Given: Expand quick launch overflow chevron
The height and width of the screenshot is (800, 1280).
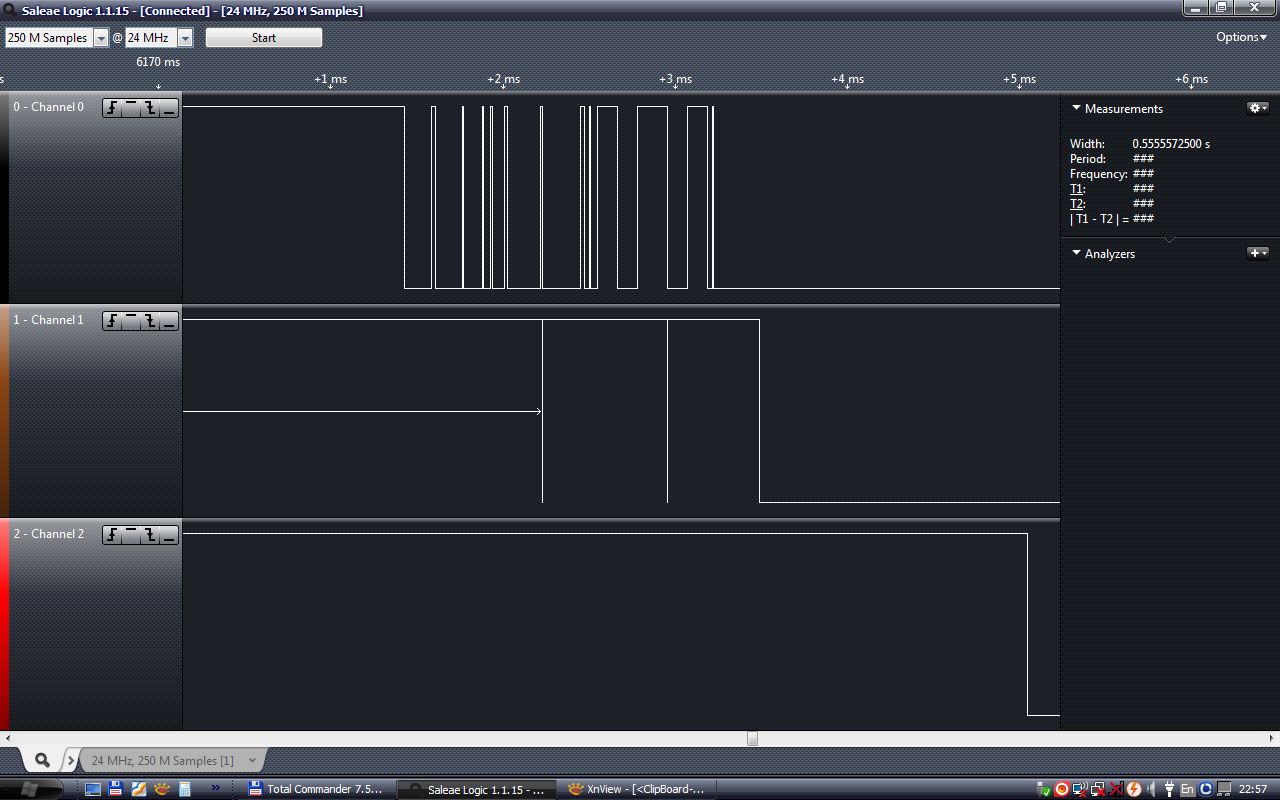Looking at the screenshot, I should coord(215,788).
